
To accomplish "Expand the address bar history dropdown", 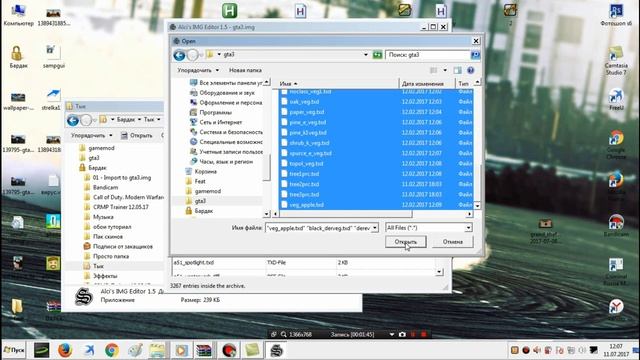I will point(365,55).
